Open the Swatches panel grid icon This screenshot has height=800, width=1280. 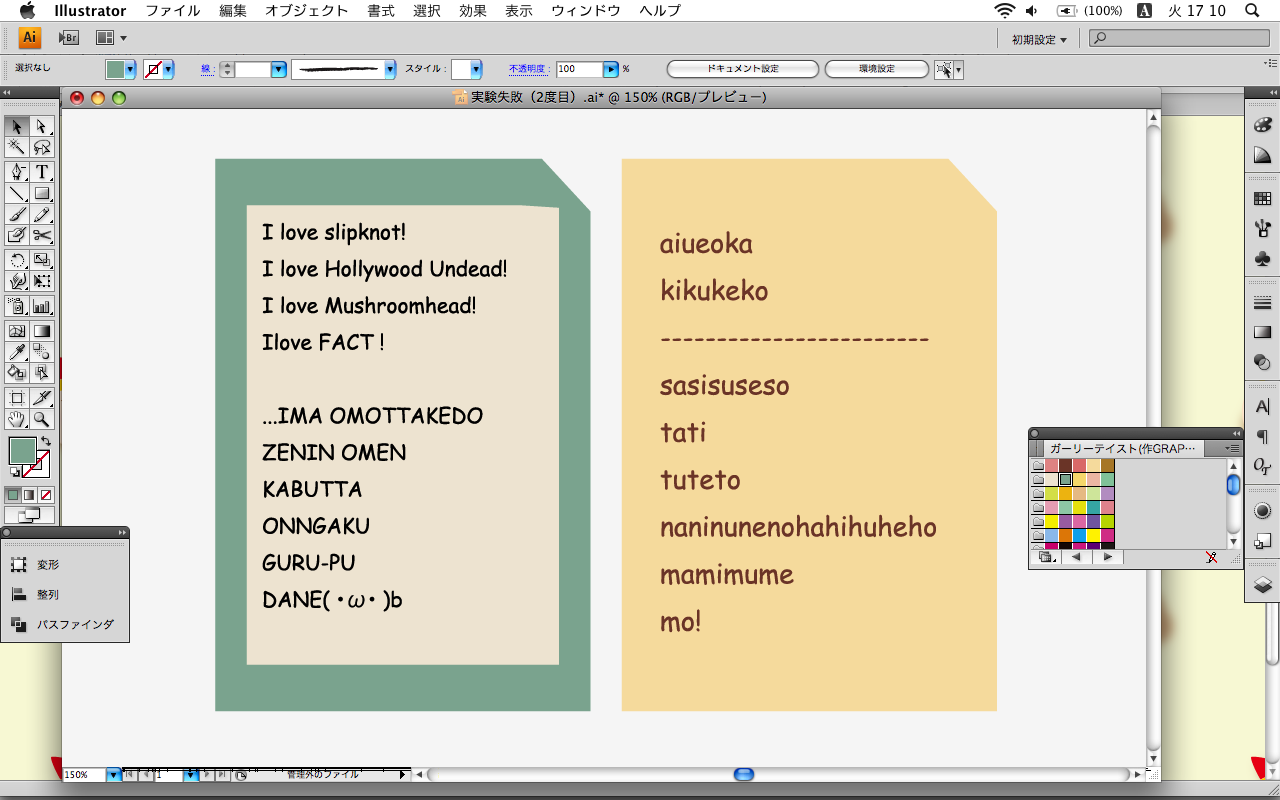click(1262, 199)
